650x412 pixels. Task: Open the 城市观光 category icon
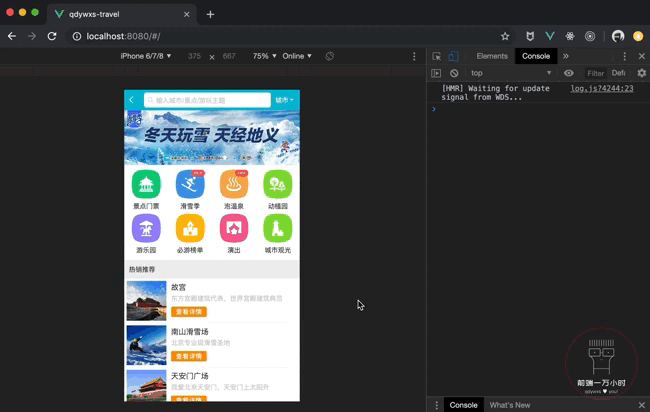coord(277,228)
